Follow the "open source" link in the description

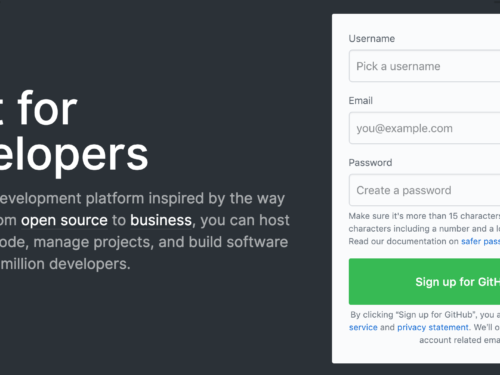point(64,220)
